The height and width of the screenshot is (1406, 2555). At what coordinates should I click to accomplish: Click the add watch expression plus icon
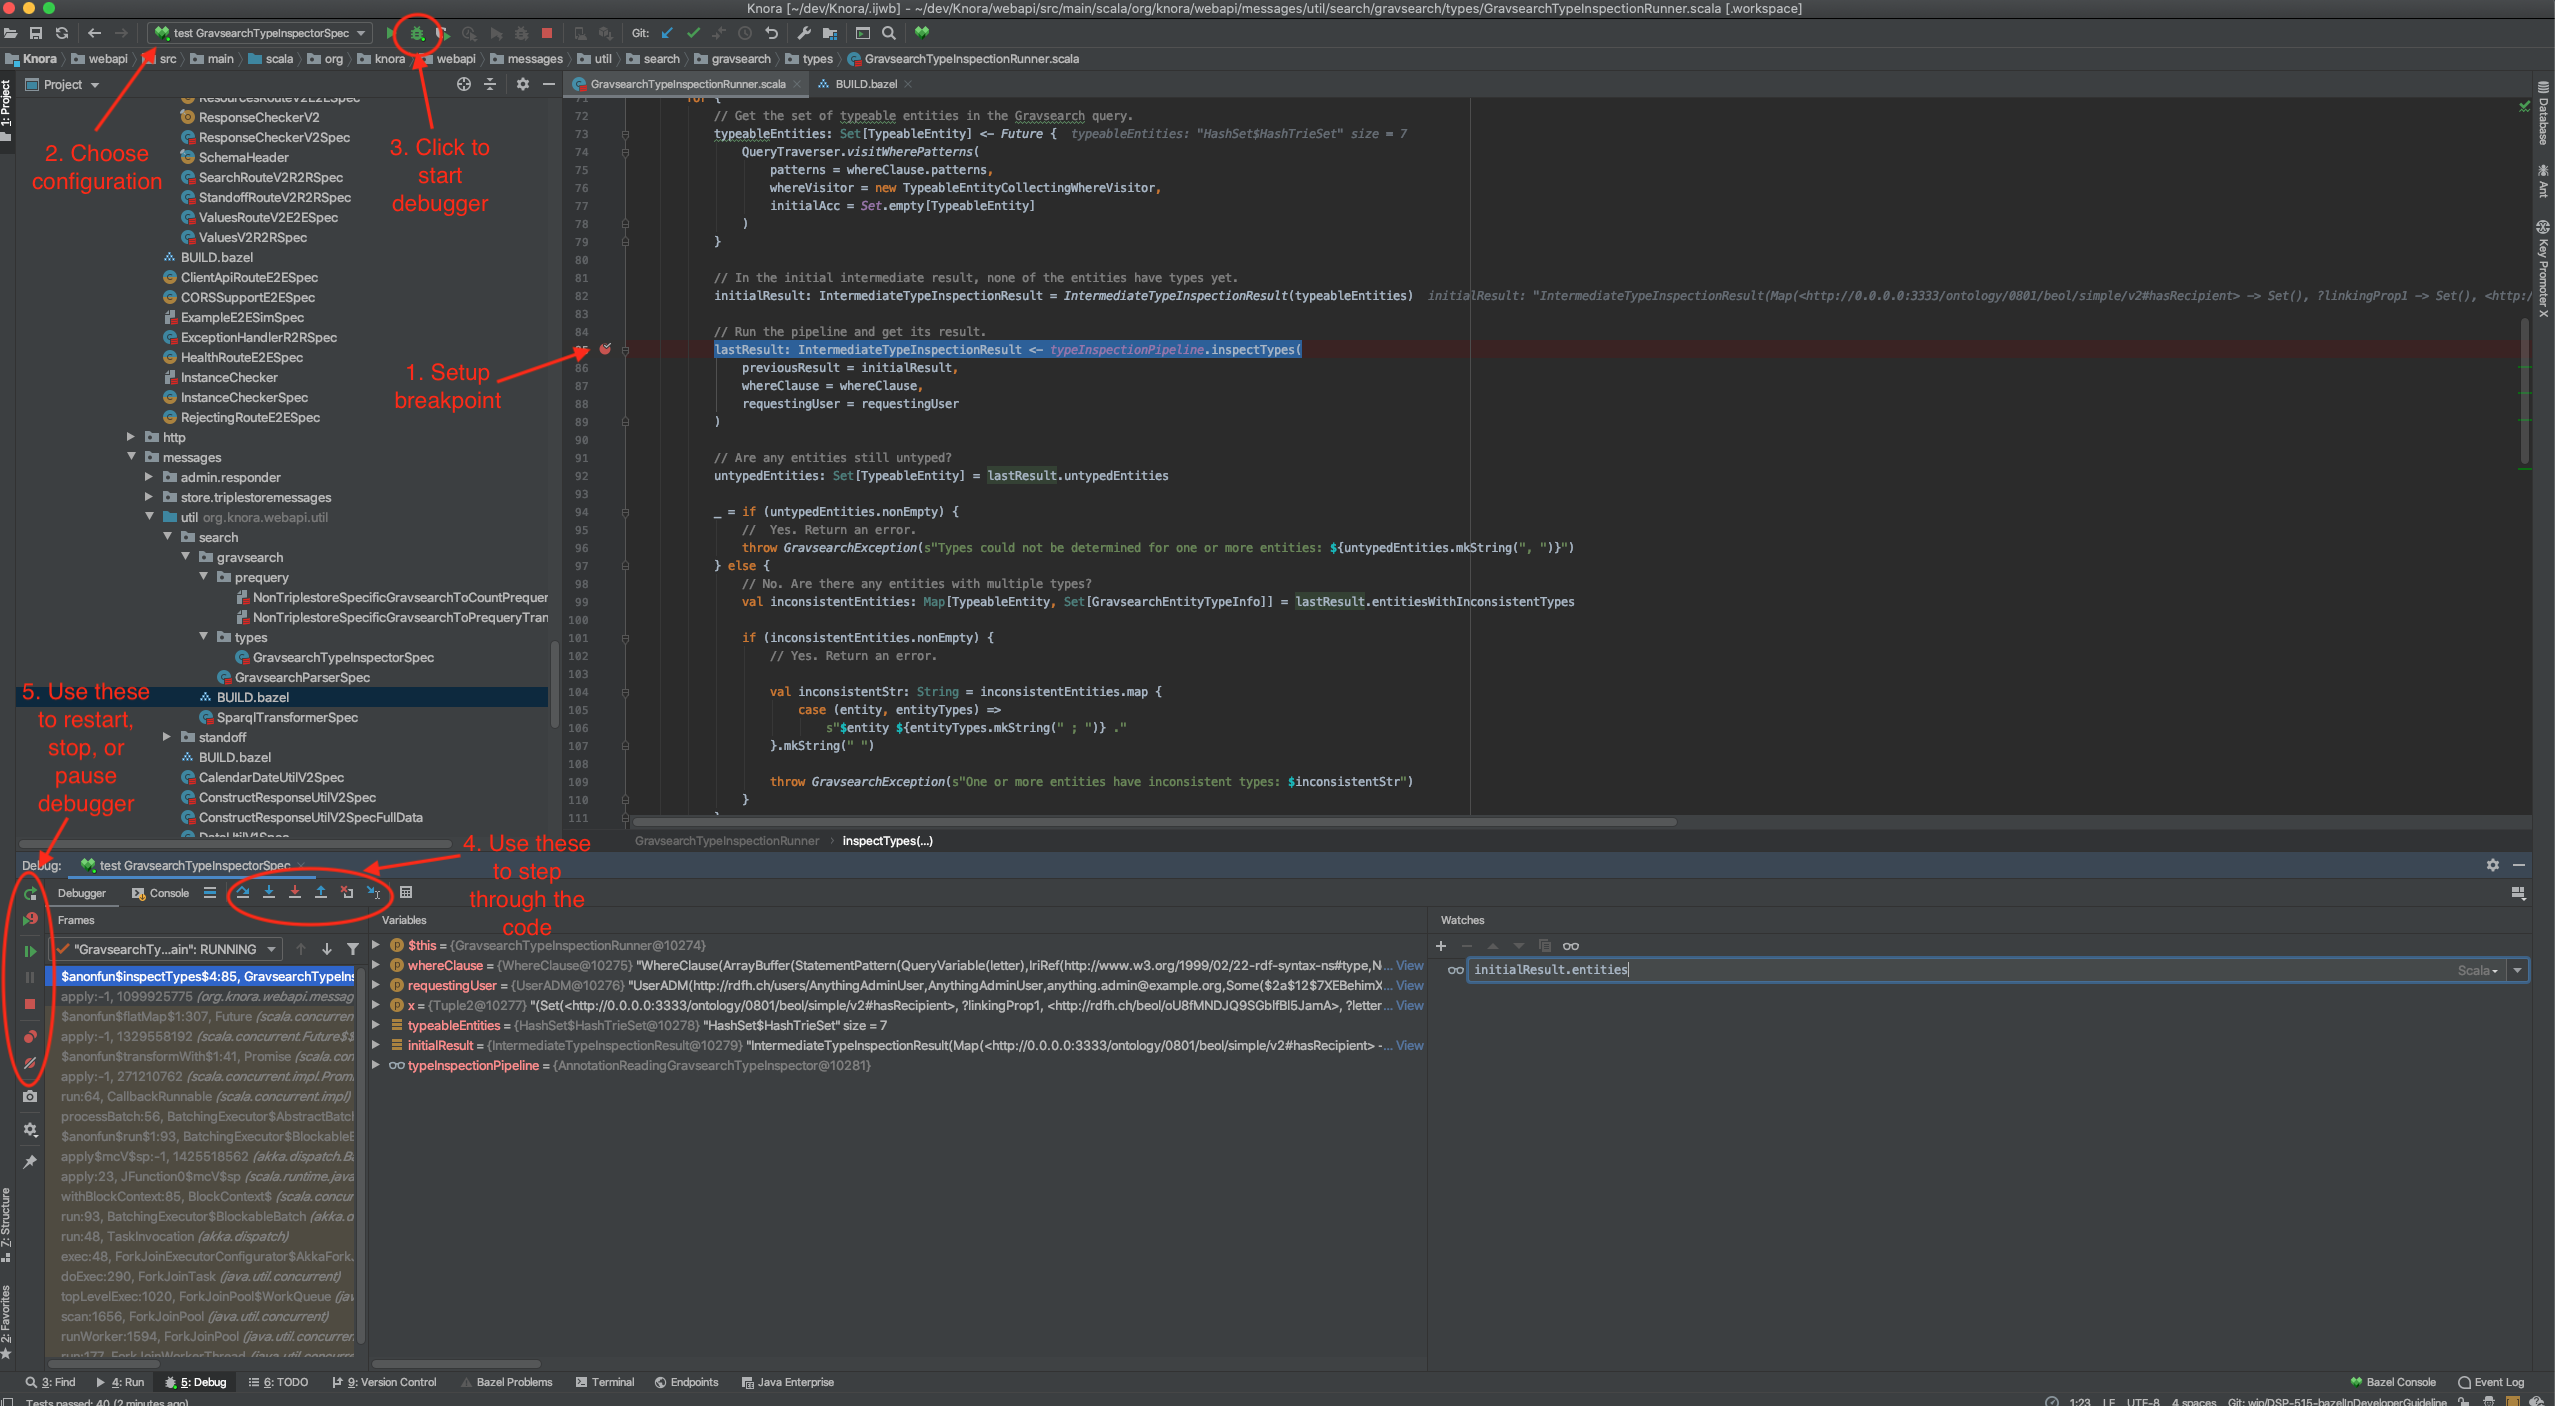[1440, 945]
